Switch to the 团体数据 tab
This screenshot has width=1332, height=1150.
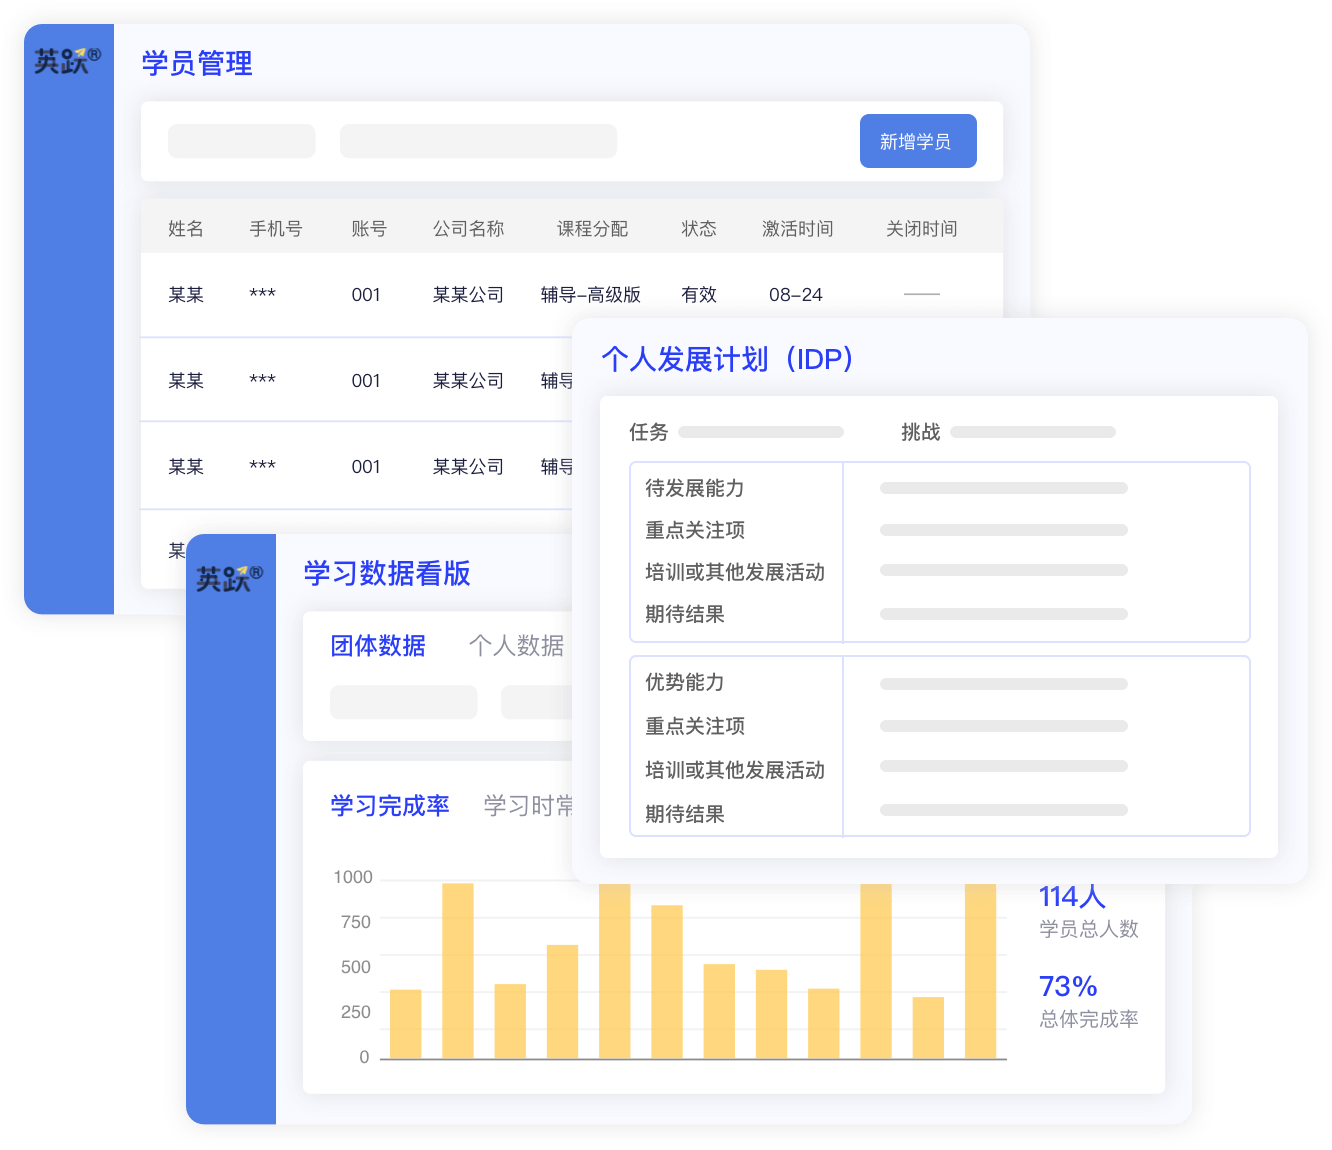[x=378, y=646]
